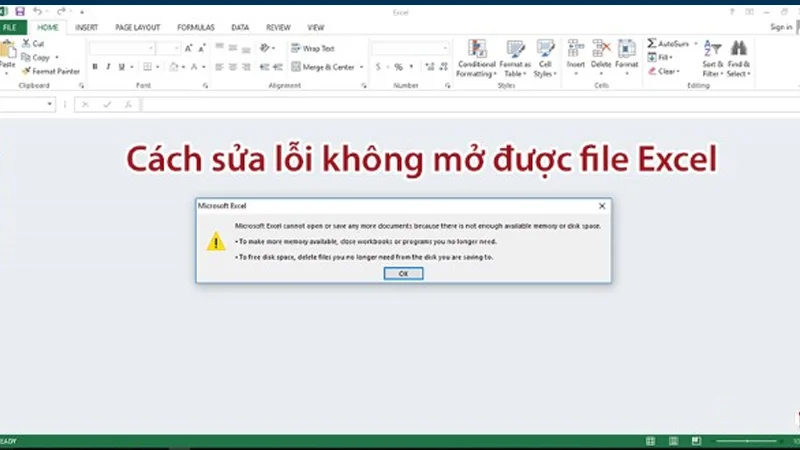Toggle Wrap Text

(x=313, y=48)
